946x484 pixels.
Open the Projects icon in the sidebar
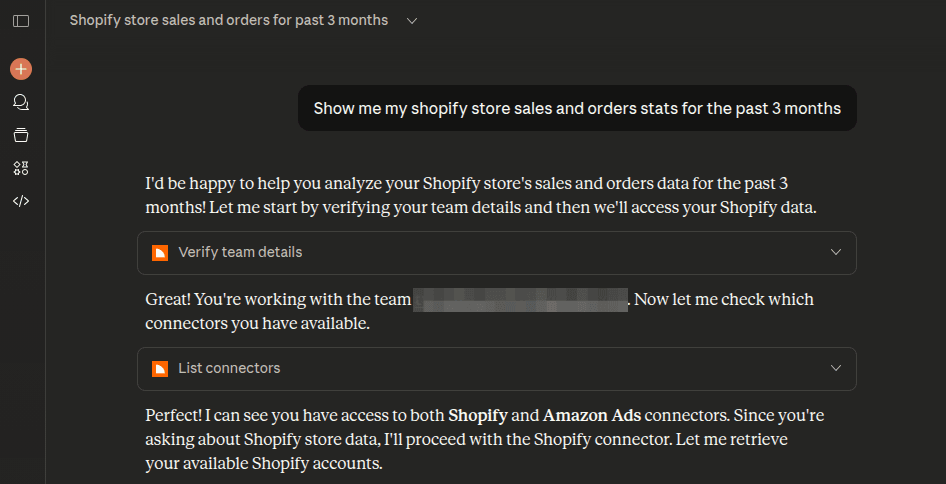click(x=21, y=135)
